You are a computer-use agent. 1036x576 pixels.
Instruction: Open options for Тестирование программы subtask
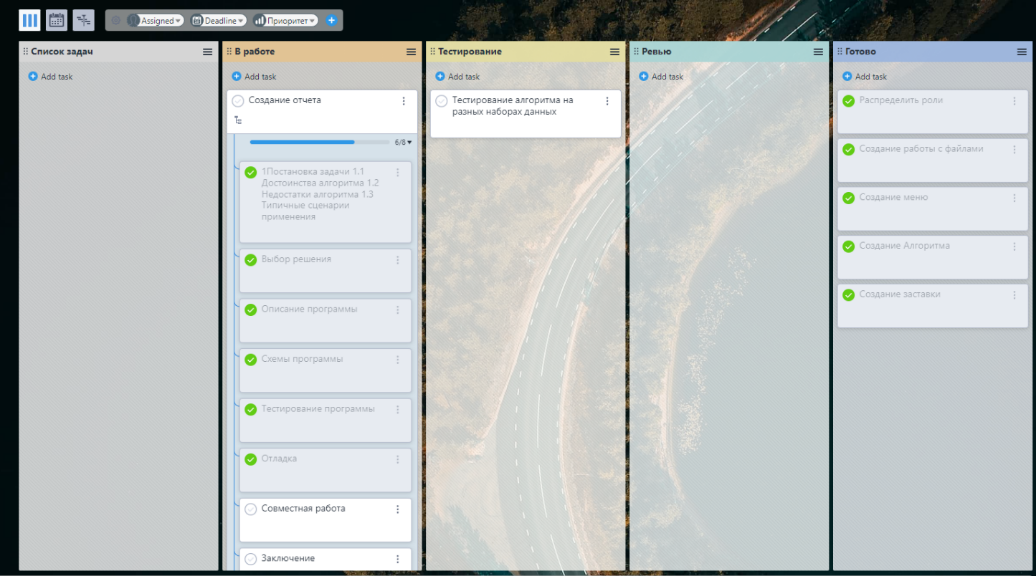(x=398, y=410)
